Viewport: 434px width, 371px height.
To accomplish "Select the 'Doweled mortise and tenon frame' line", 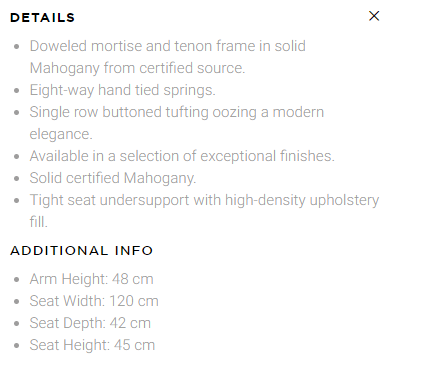I will [168, 46].
